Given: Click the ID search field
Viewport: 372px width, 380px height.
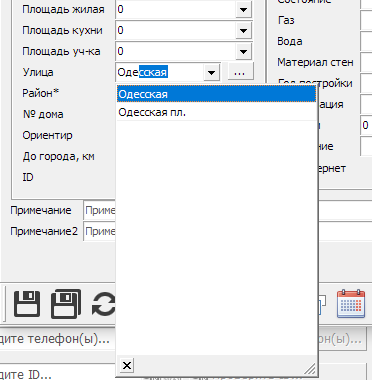Looking at the screenshot, I should coord(57,373).
